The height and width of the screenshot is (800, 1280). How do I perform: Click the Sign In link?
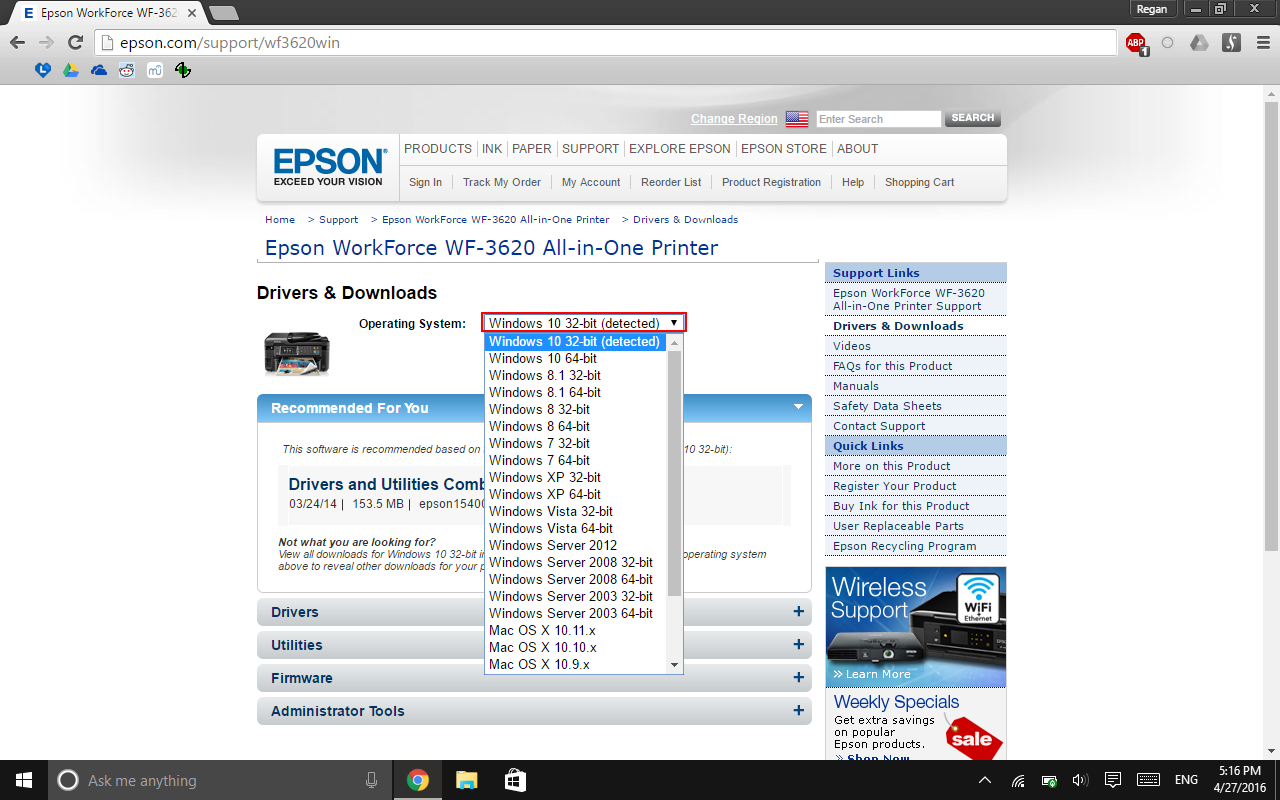425,182
